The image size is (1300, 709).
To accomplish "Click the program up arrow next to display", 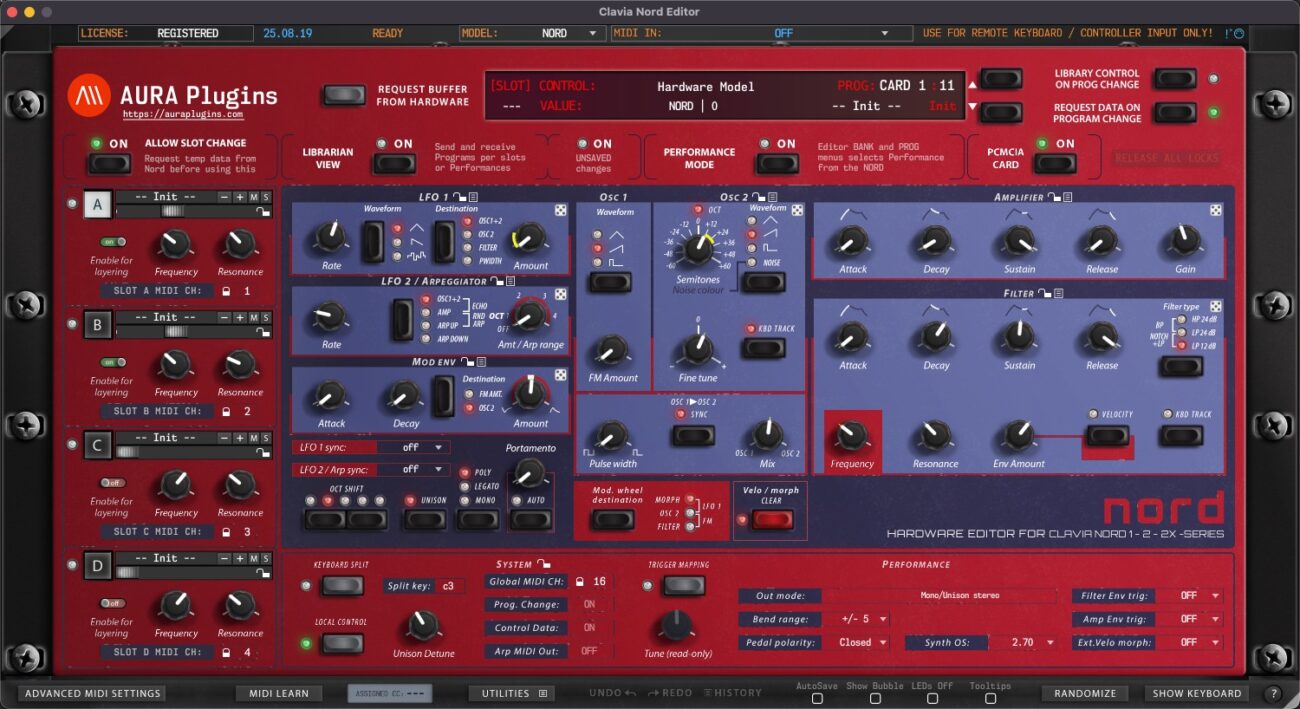I will point(1000,78).
